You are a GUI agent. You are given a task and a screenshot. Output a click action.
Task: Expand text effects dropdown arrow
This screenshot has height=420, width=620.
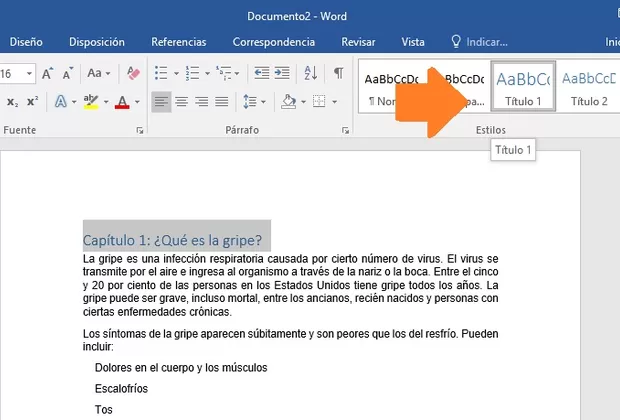74,102
